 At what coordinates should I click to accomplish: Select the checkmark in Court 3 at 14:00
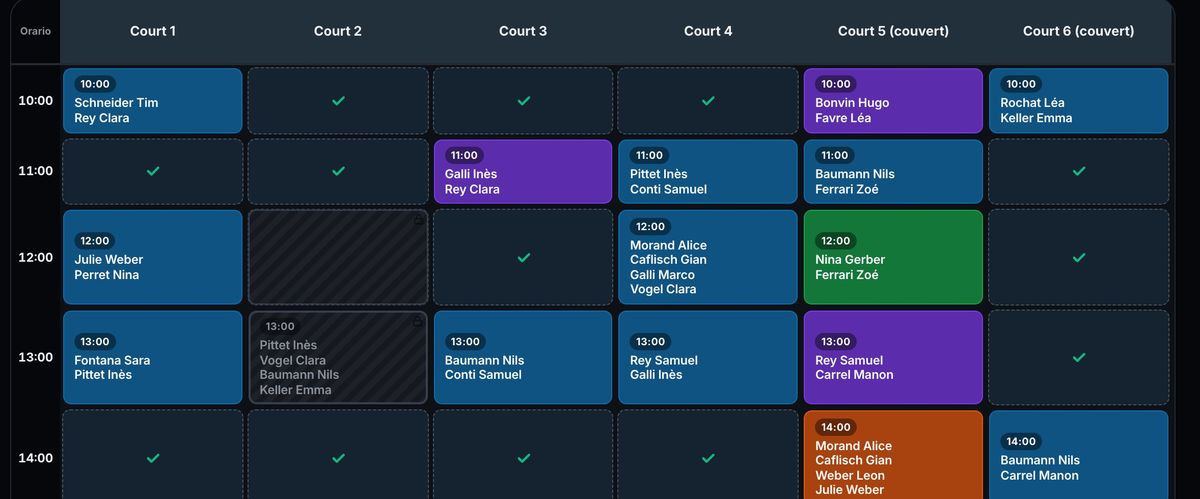(x=523, y=458)
